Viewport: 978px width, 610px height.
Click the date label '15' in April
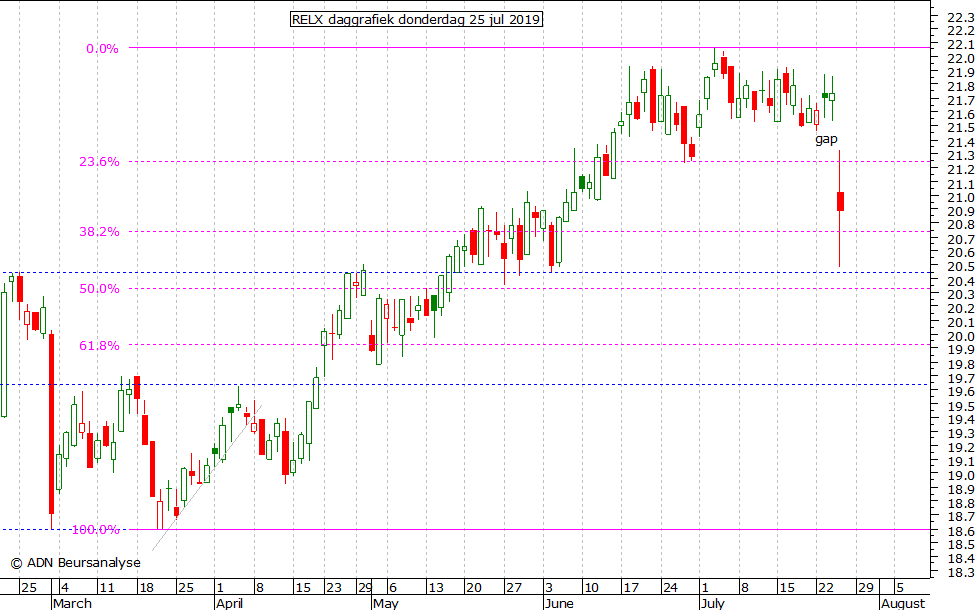pos(303,588)
